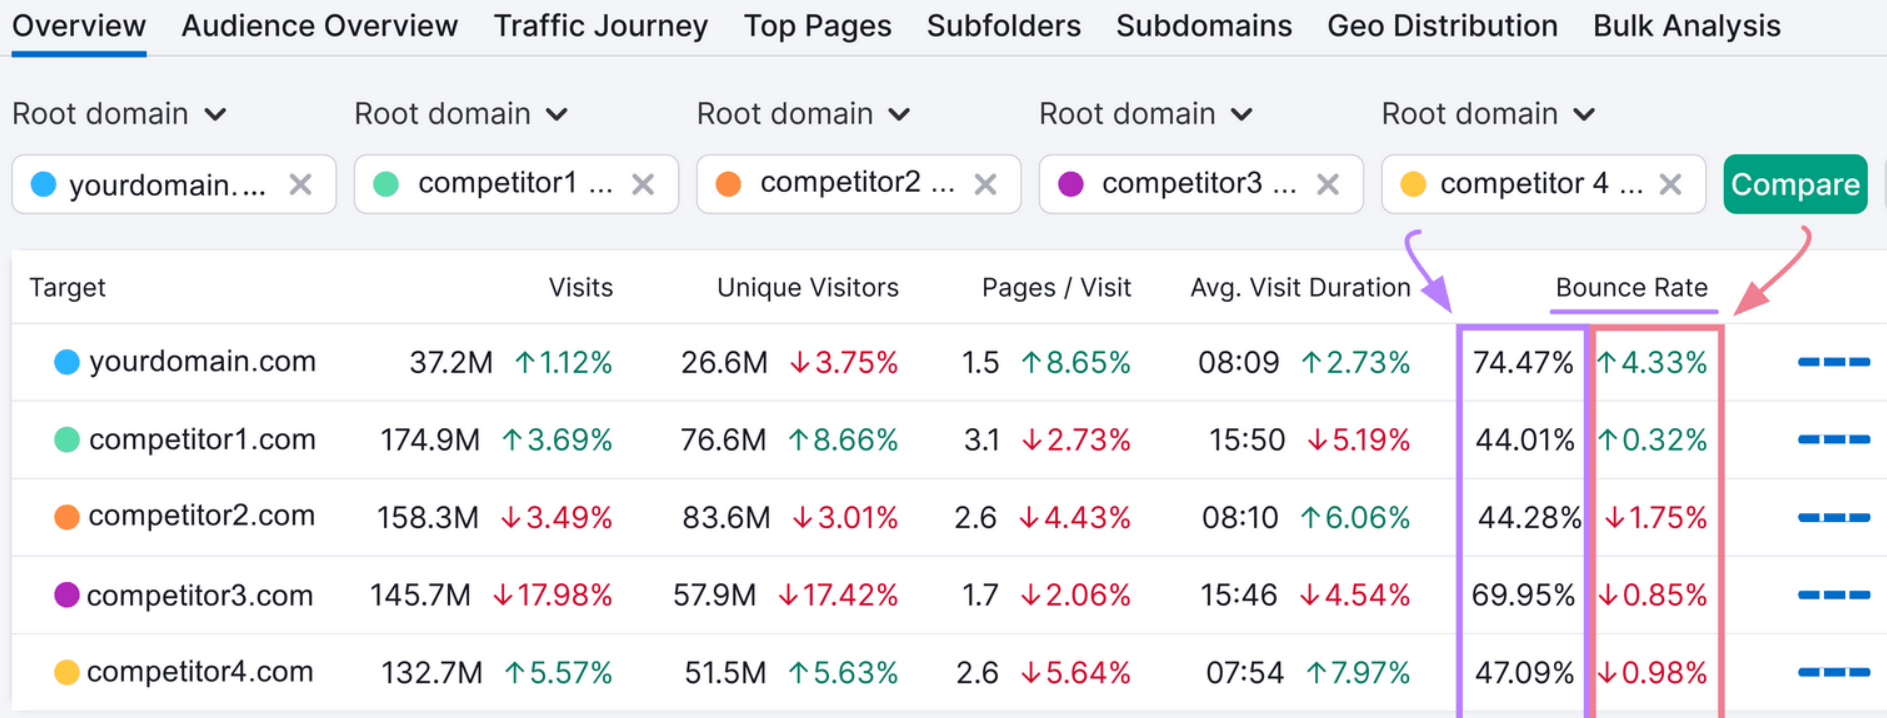Click the trend dashes icon for yourdomain.com

pyautogui.click(x=1833, y=362)
